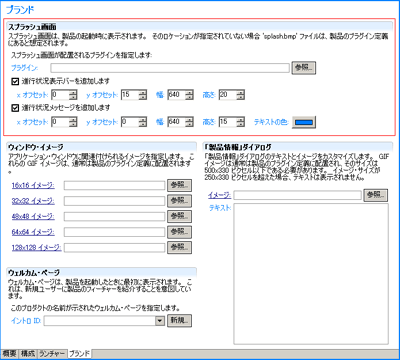Click 参照 button for 48x48 イメージ
Screen dimensions: 400x360
click(x=179, y=217)
